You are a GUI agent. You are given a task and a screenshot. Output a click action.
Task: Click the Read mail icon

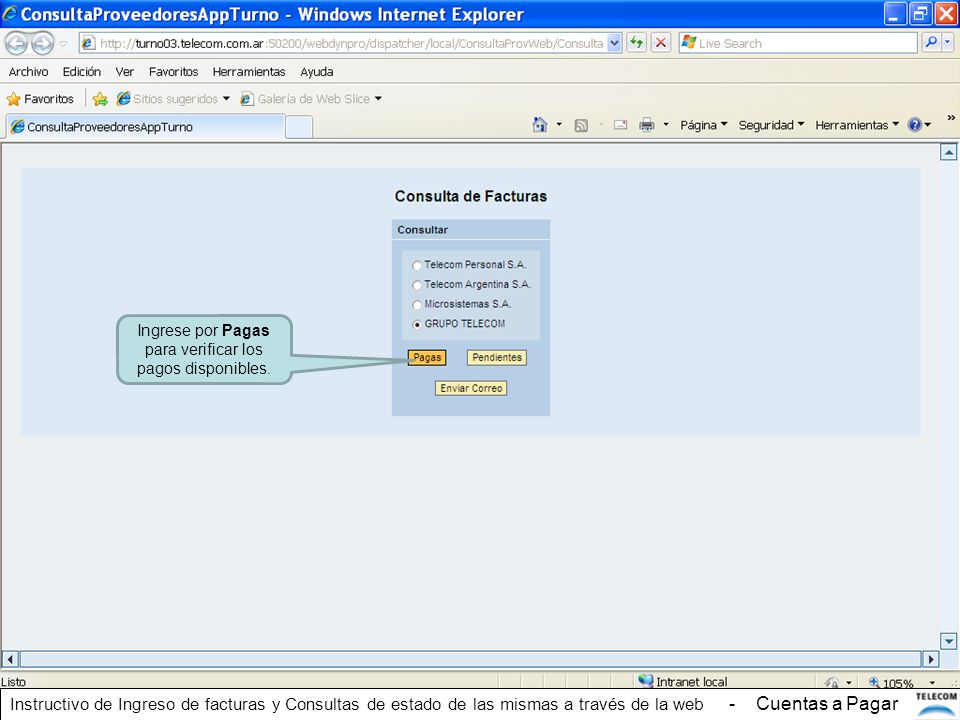tap(621, 125)
